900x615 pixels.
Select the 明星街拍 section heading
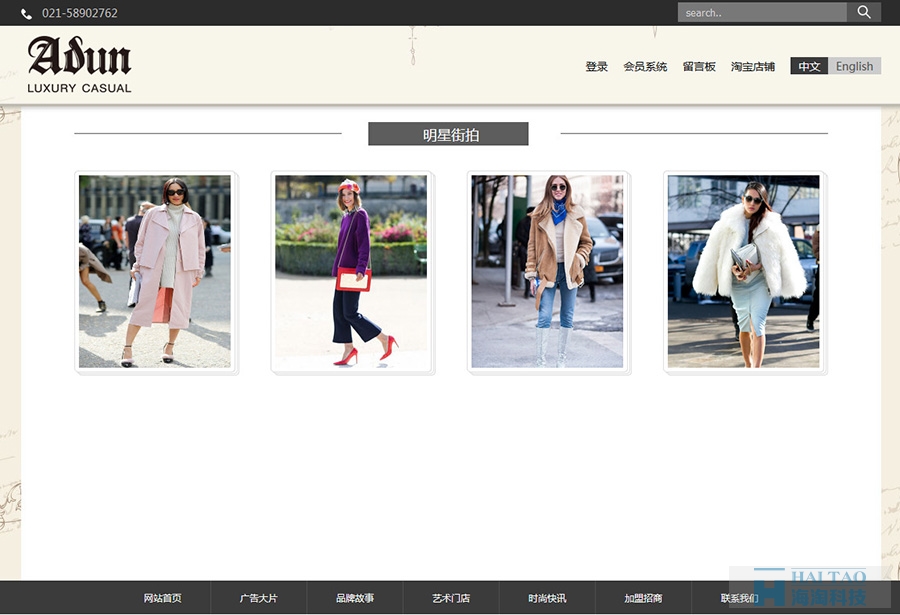point(448,134)
